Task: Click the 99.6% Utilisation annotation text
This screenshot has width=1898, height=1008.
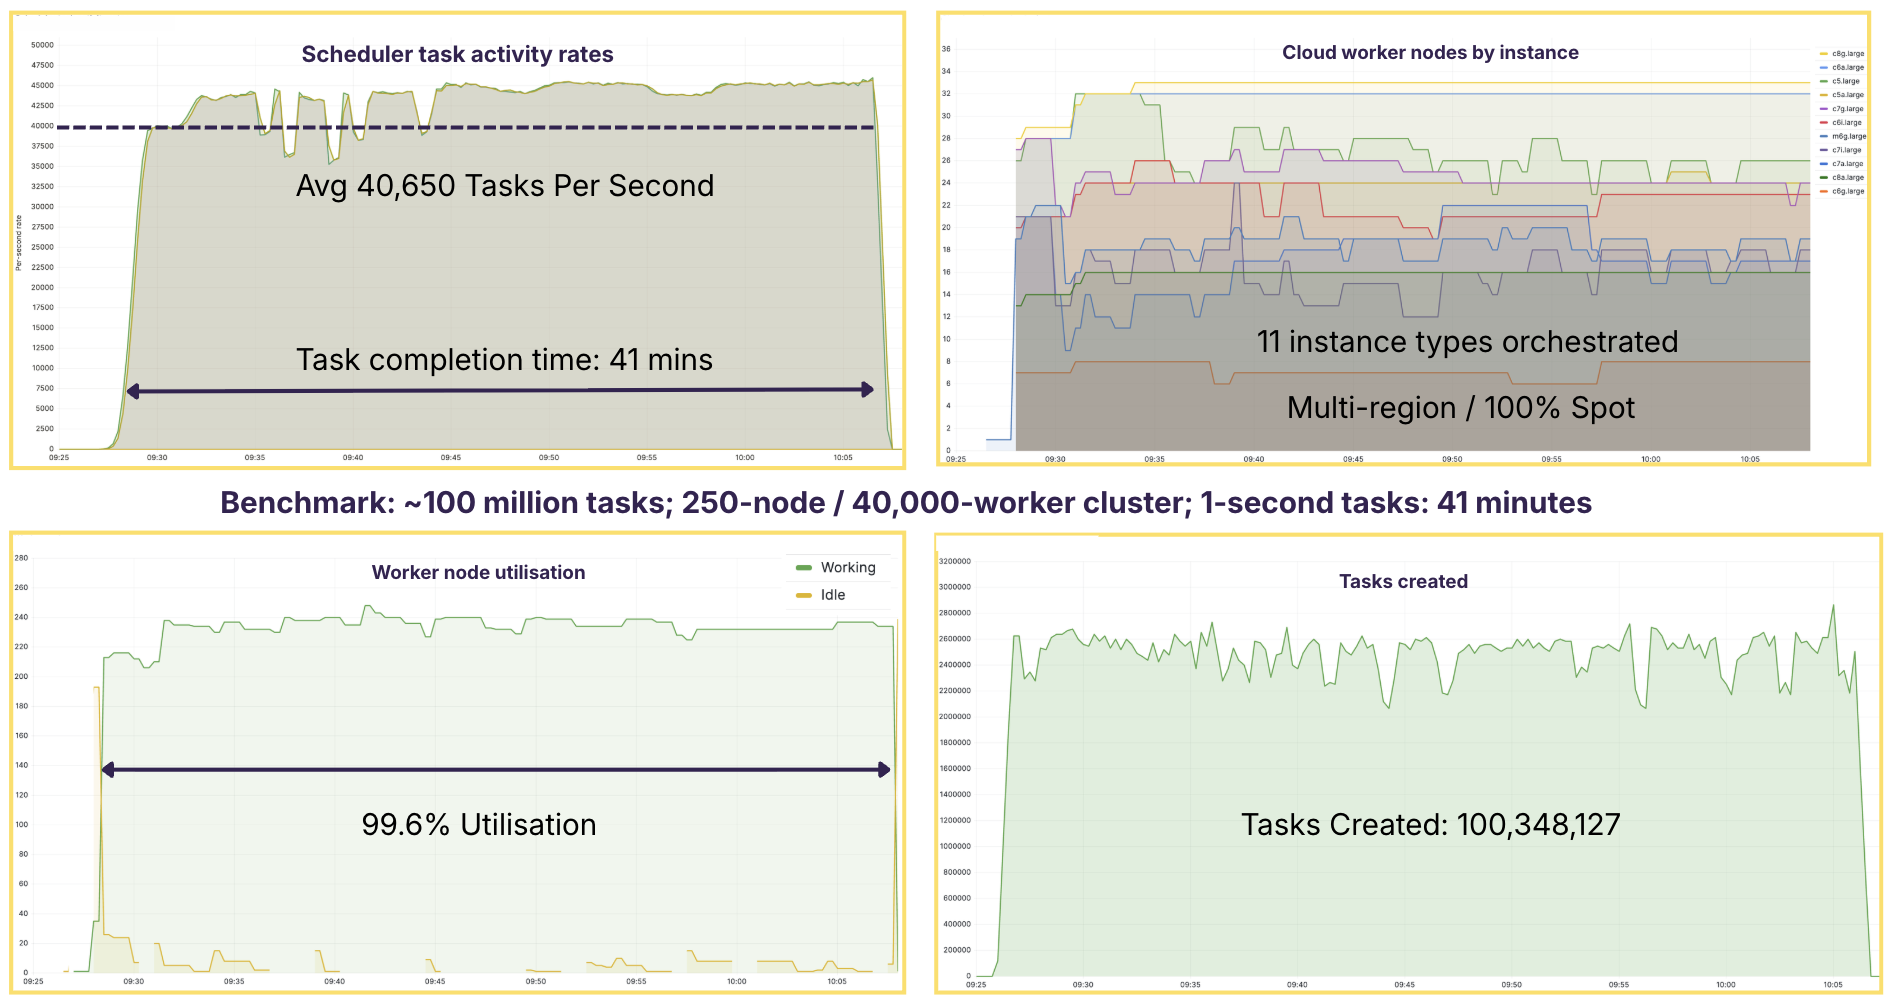Action: pyautogui.click(x=479, y=825)
